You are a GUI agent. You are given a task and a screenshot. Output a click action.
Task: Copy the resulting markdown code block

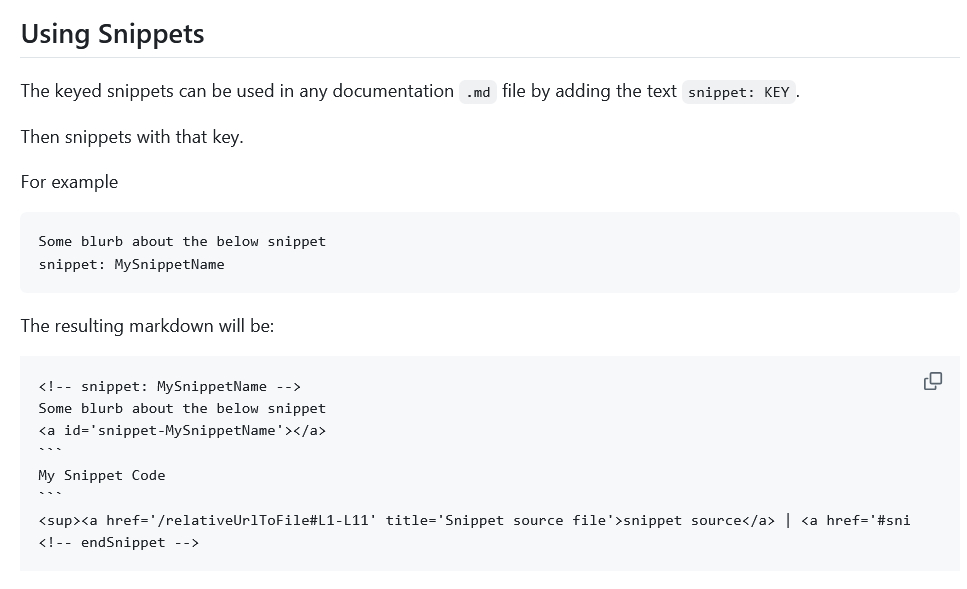[932, 381]
